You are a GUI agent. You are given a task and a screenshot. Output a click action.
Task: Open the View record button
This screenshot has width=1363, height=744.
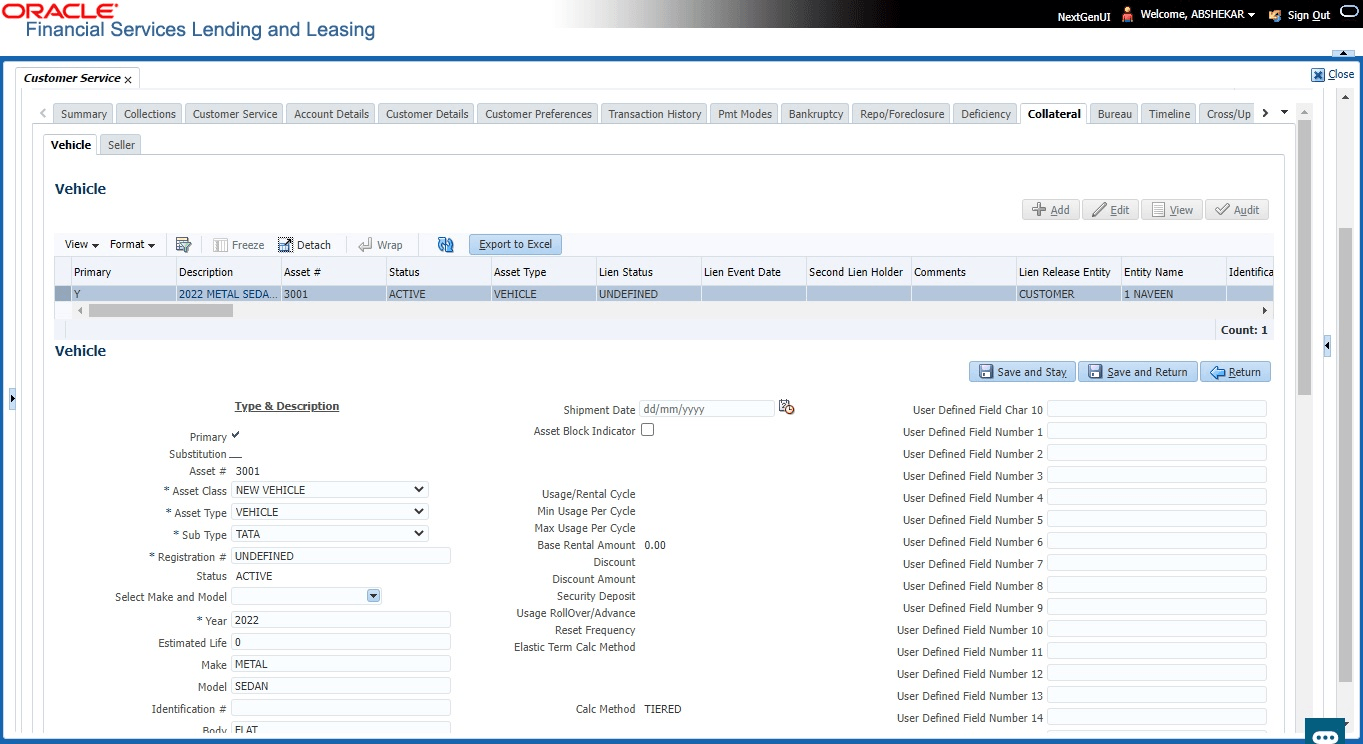tap(1172, 210)
